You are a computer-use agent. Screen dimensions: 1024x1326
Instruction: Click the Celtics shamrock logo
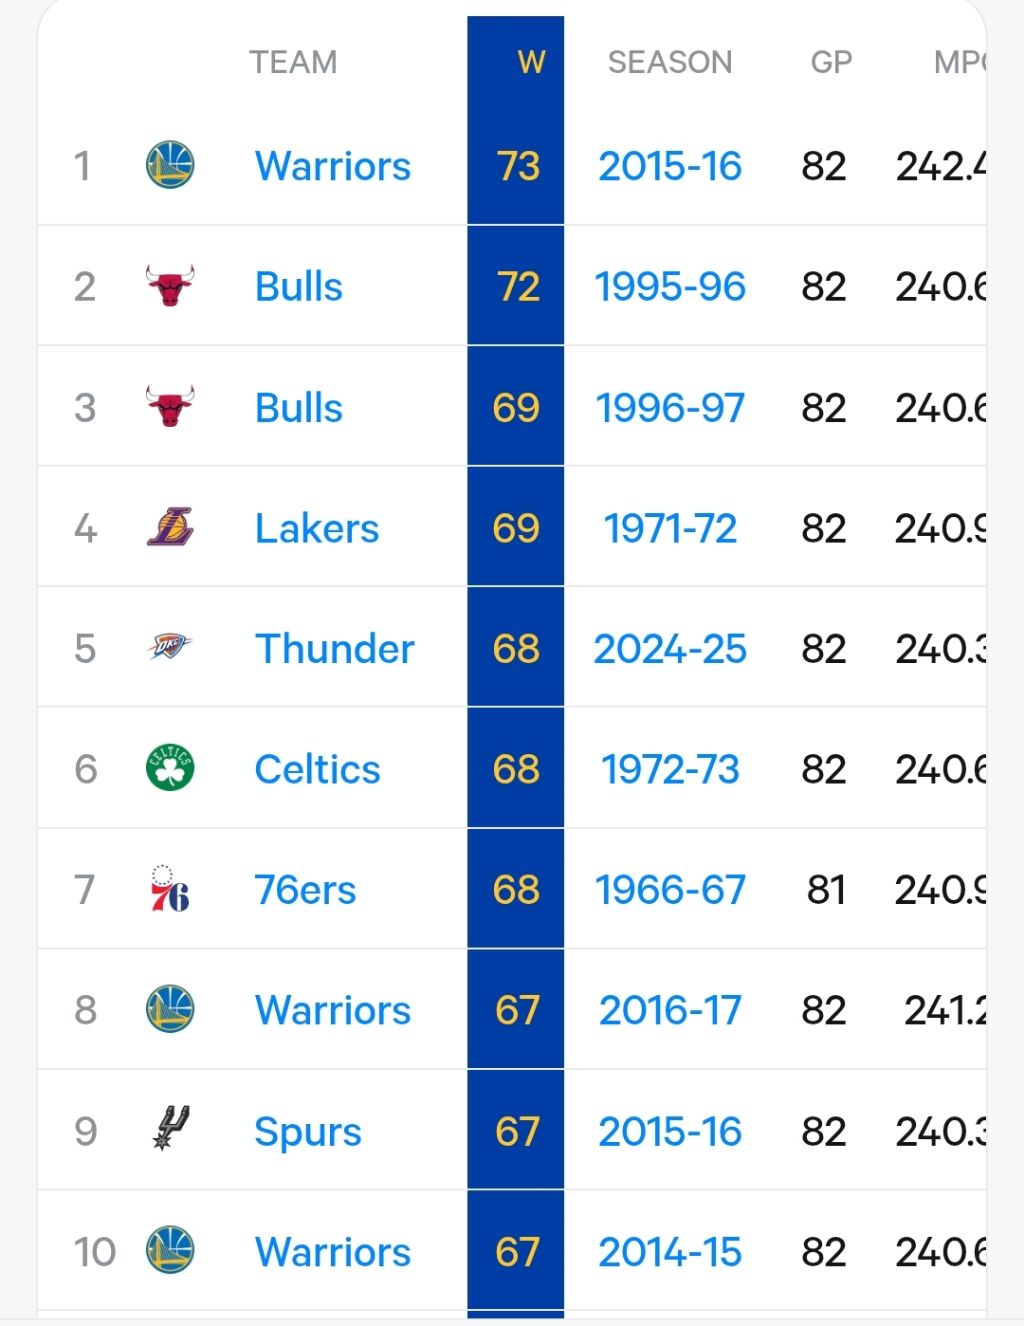(x=170, y=769)
